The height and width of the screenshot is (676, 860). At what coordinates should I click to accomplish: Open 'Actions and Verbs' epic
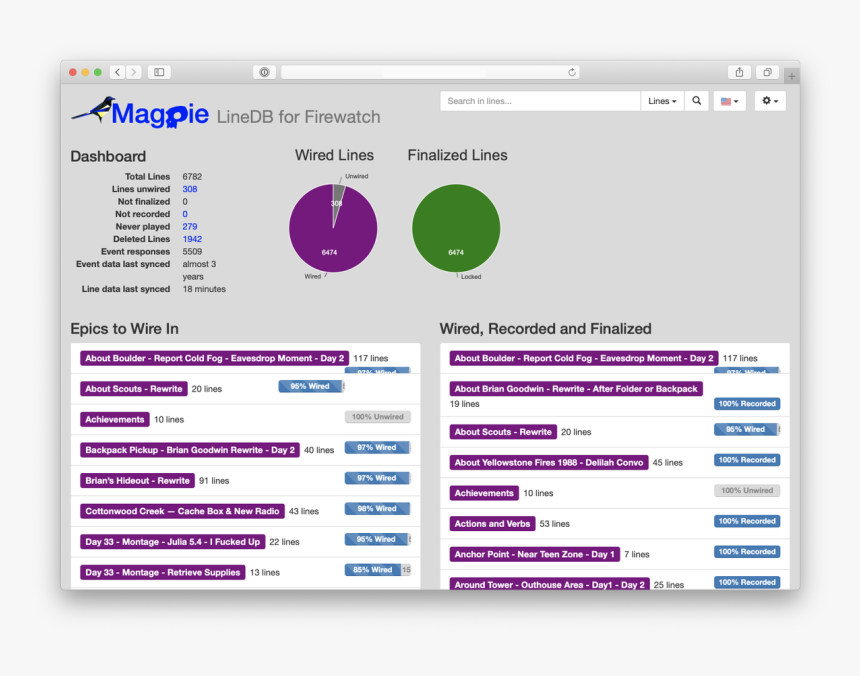click(x=493, y=524)
